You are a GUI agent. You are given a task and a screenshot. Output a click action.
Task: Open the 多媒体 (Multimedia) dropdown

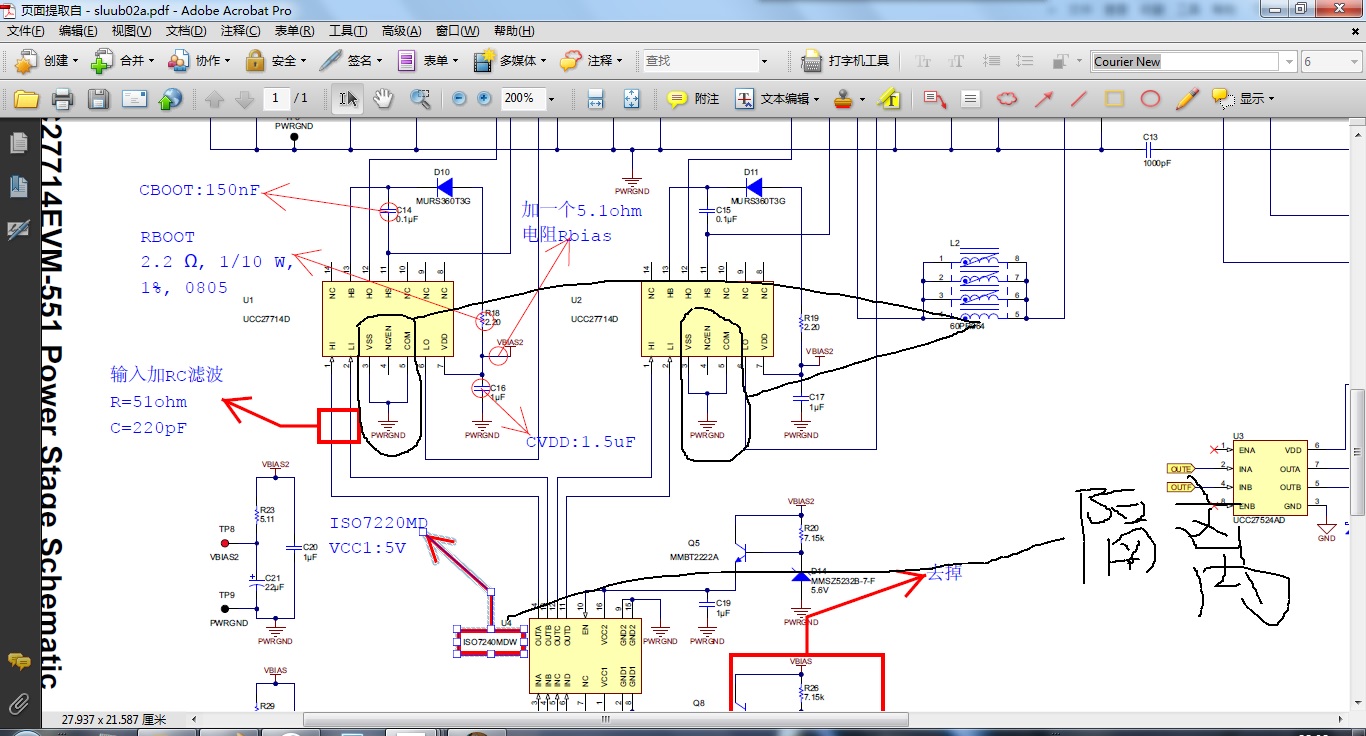[510, 61]
